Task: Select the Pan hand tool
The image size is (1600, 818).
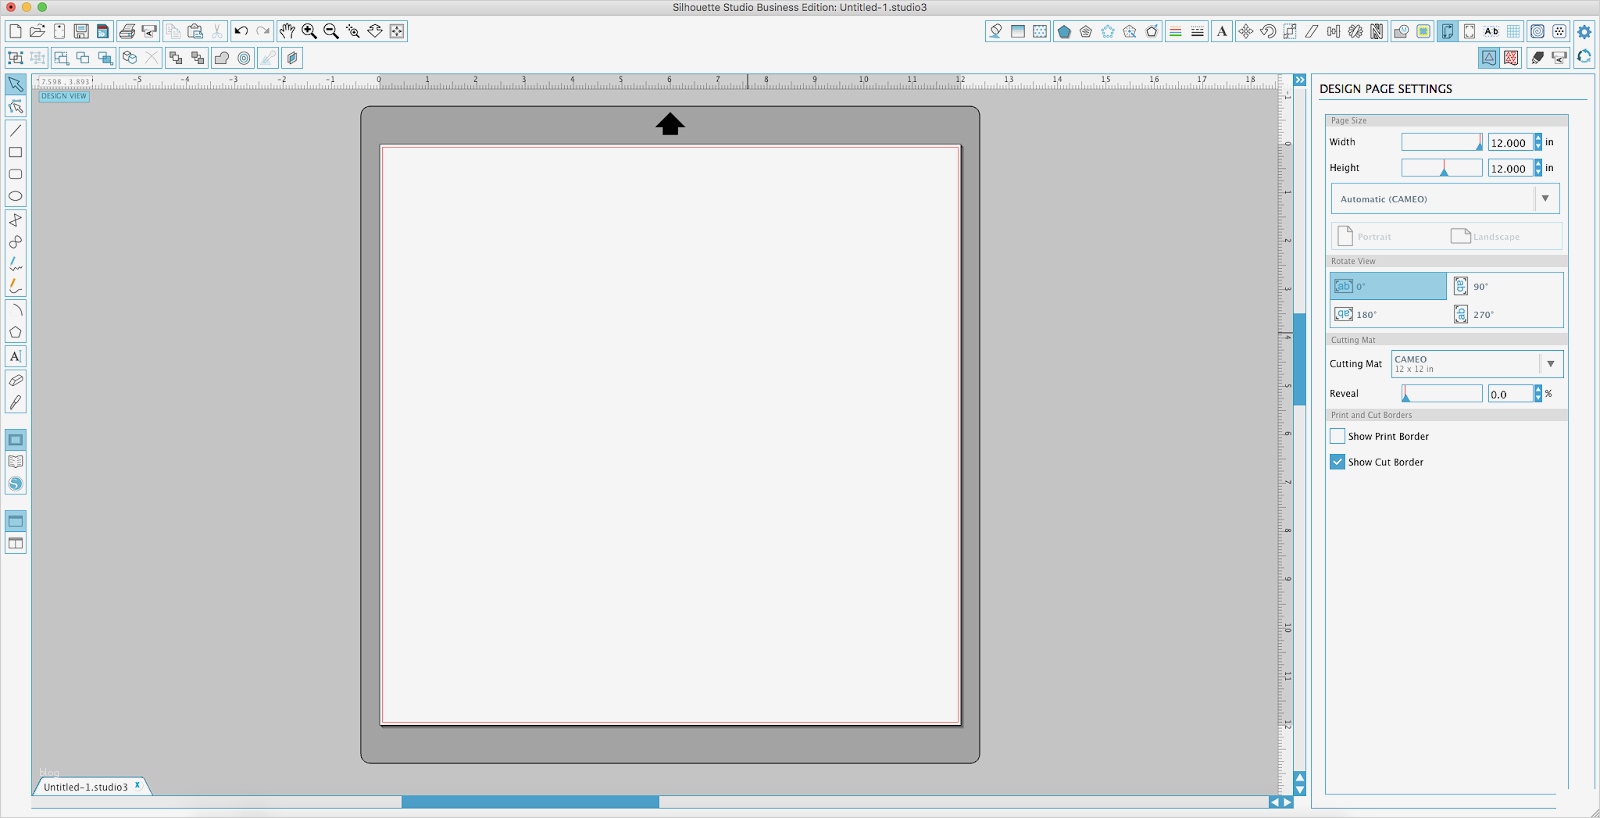Action: tap(287, 31)
